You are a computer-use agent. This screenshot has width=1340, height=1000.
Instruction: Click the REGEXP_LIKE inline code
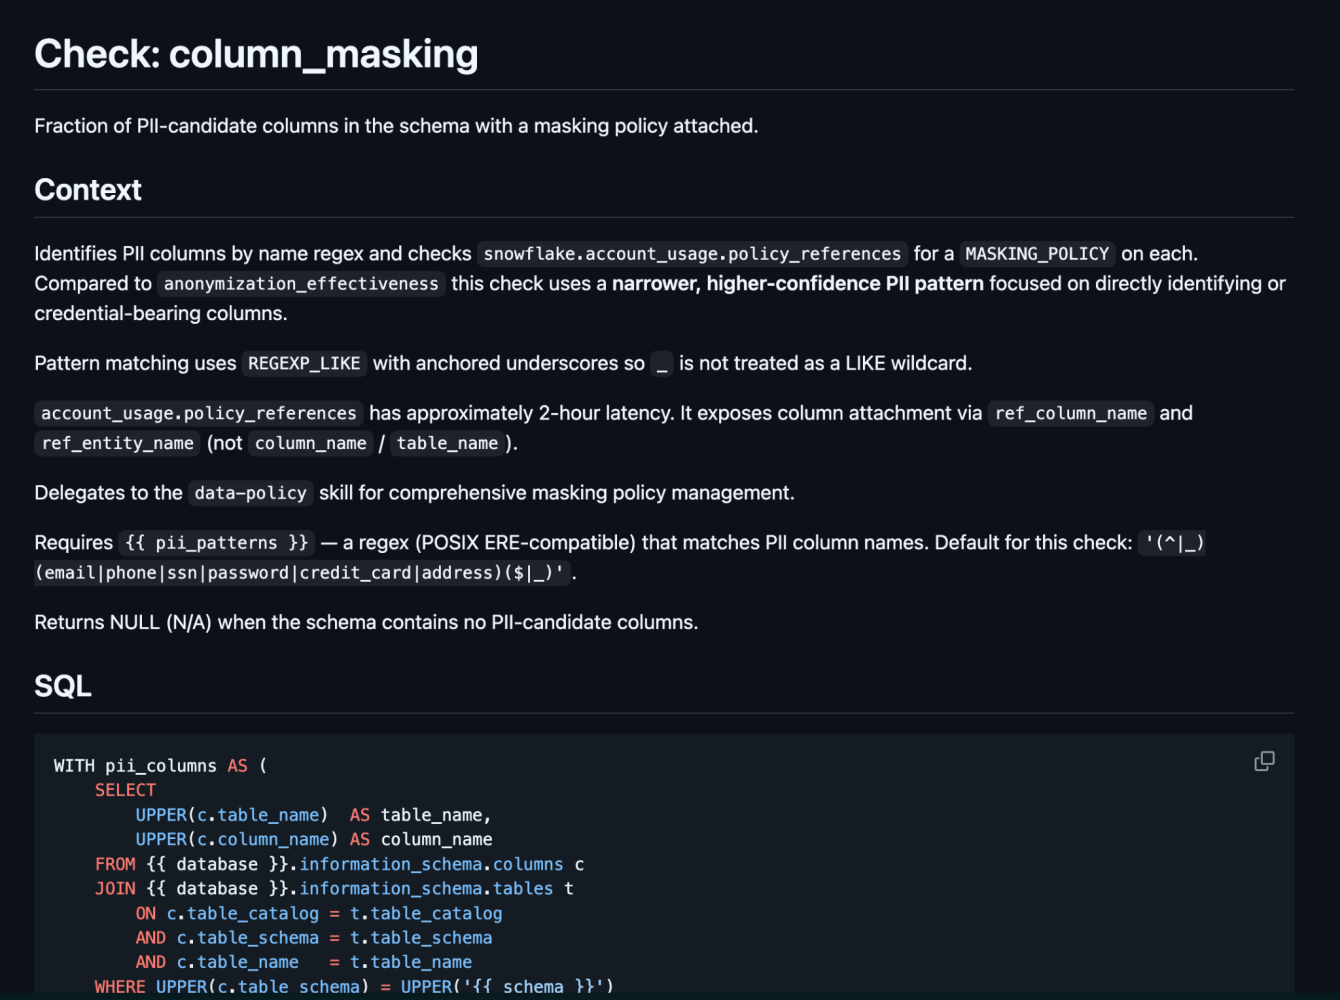[x=304, y=364]
